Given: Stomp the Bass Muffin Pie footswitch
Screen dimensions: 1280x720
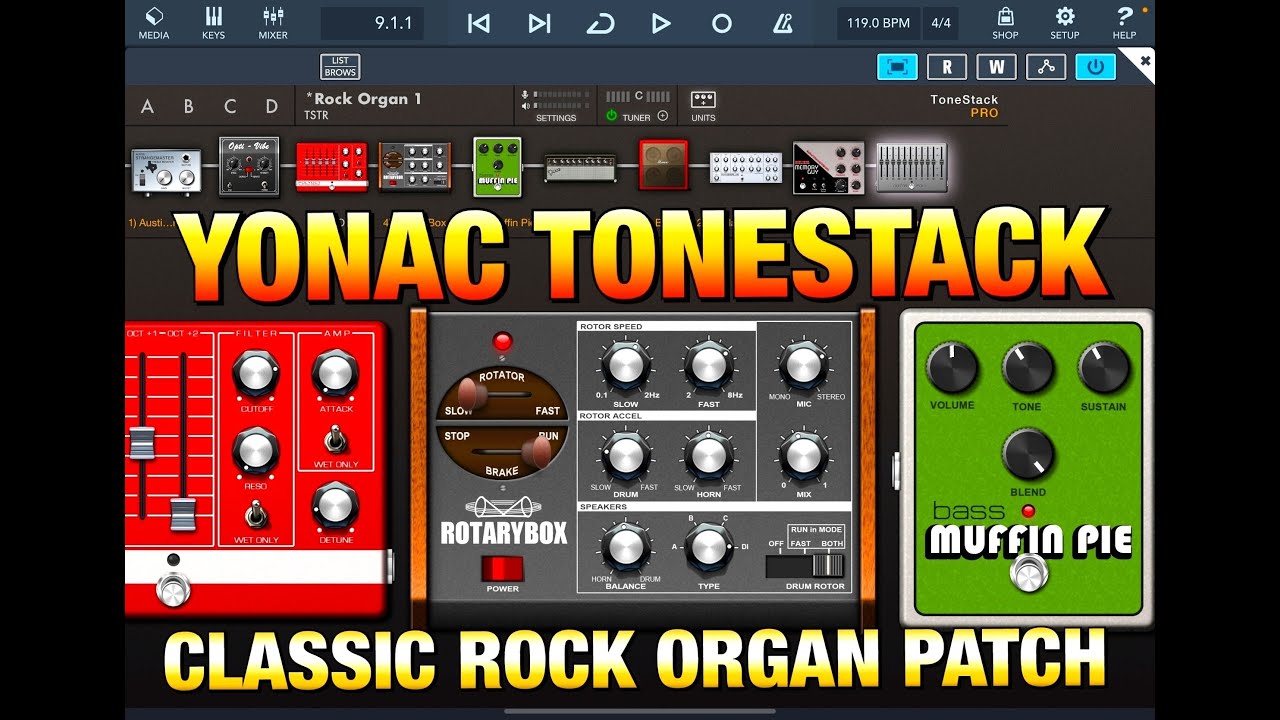Looking at the screenshot, I should (1028, 574).
